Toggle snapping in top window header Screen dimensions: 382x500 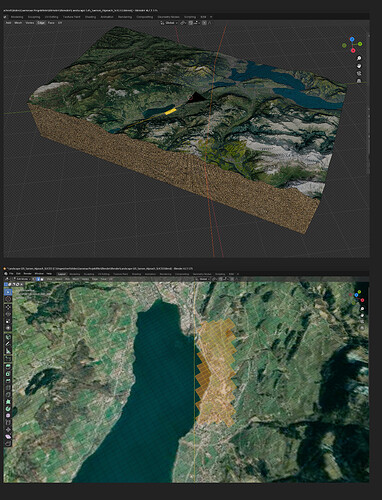[190, 23]
